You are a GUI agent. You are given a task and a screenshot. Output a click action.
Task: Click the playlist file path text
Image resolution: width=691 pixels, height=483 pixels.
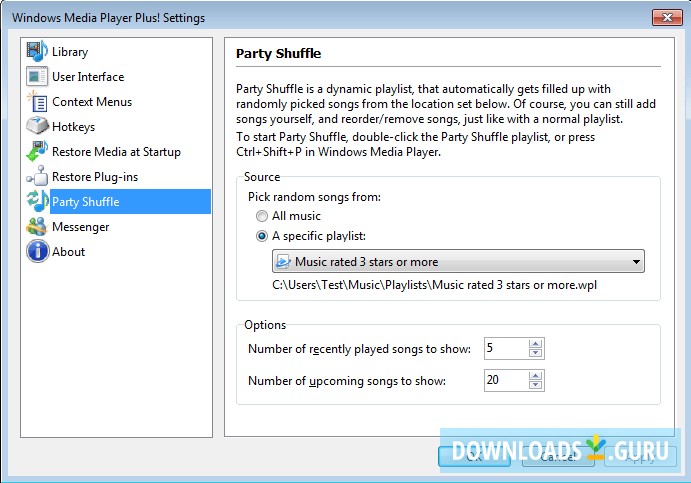pyautogui.click(x=435, y=285)
